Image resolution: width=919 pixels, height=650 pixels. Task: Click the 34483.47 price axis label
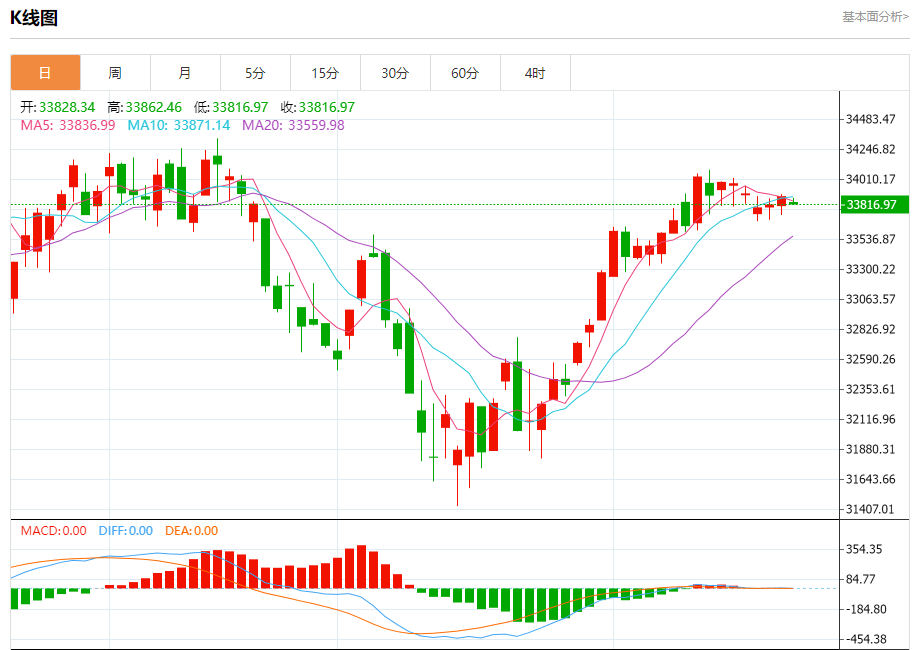(x=870, y=119)
